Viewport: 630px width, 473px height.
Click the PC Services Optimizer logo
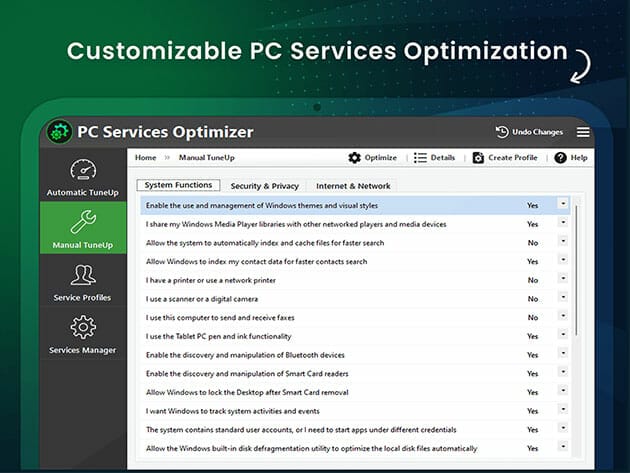click(x=59, y=132)
